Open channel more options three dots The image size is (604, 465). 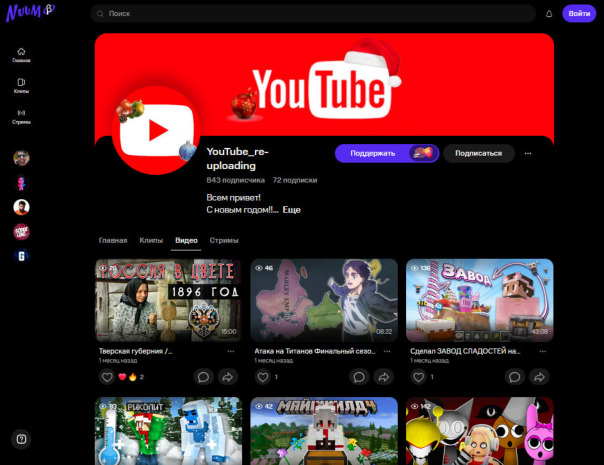pos(528,153)
